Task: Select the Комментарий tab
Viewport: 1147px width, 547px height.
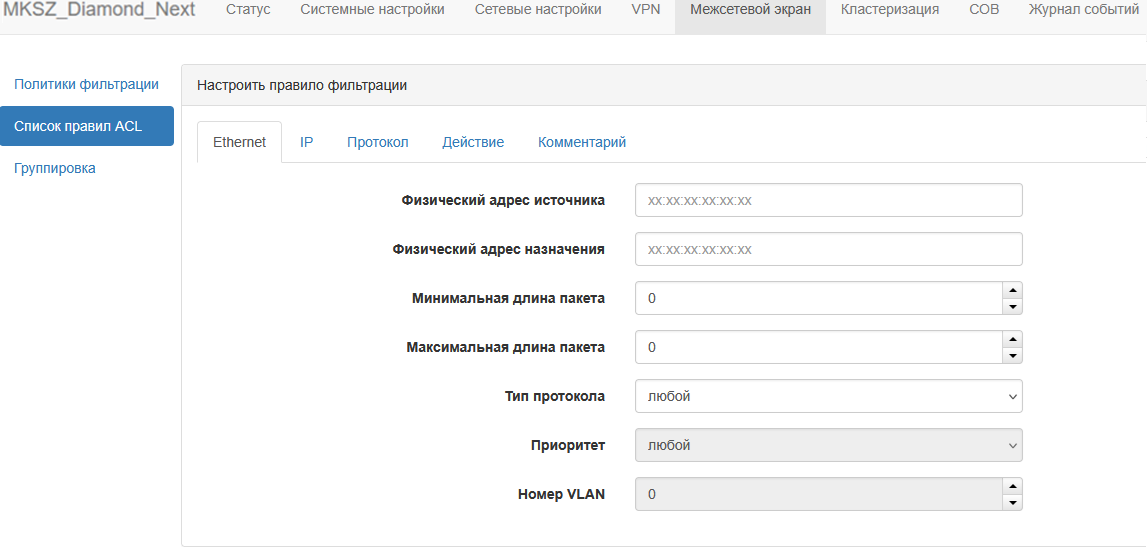Action: 582,142
